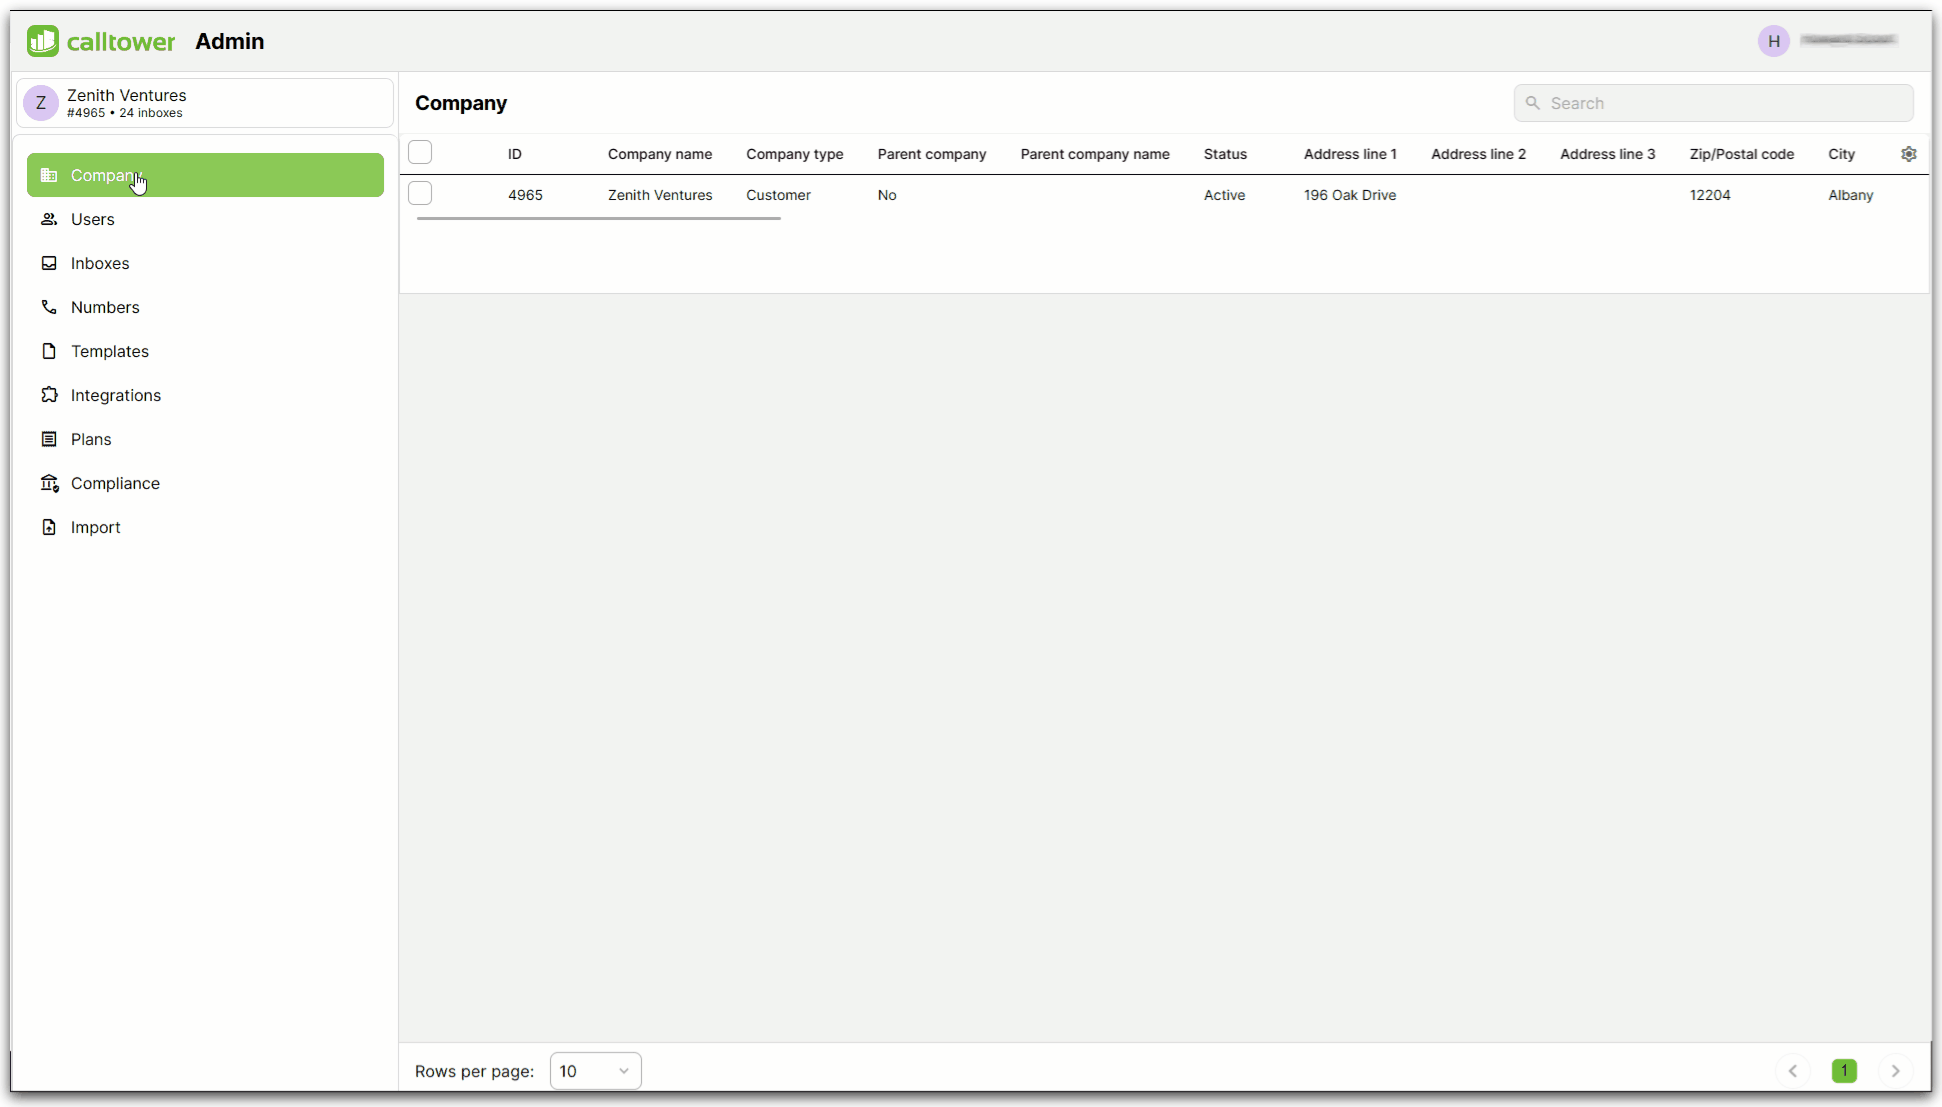The width and height of the screenshot is (1942, 1107).
Task: Open the Import section
Action: point(96,525)
